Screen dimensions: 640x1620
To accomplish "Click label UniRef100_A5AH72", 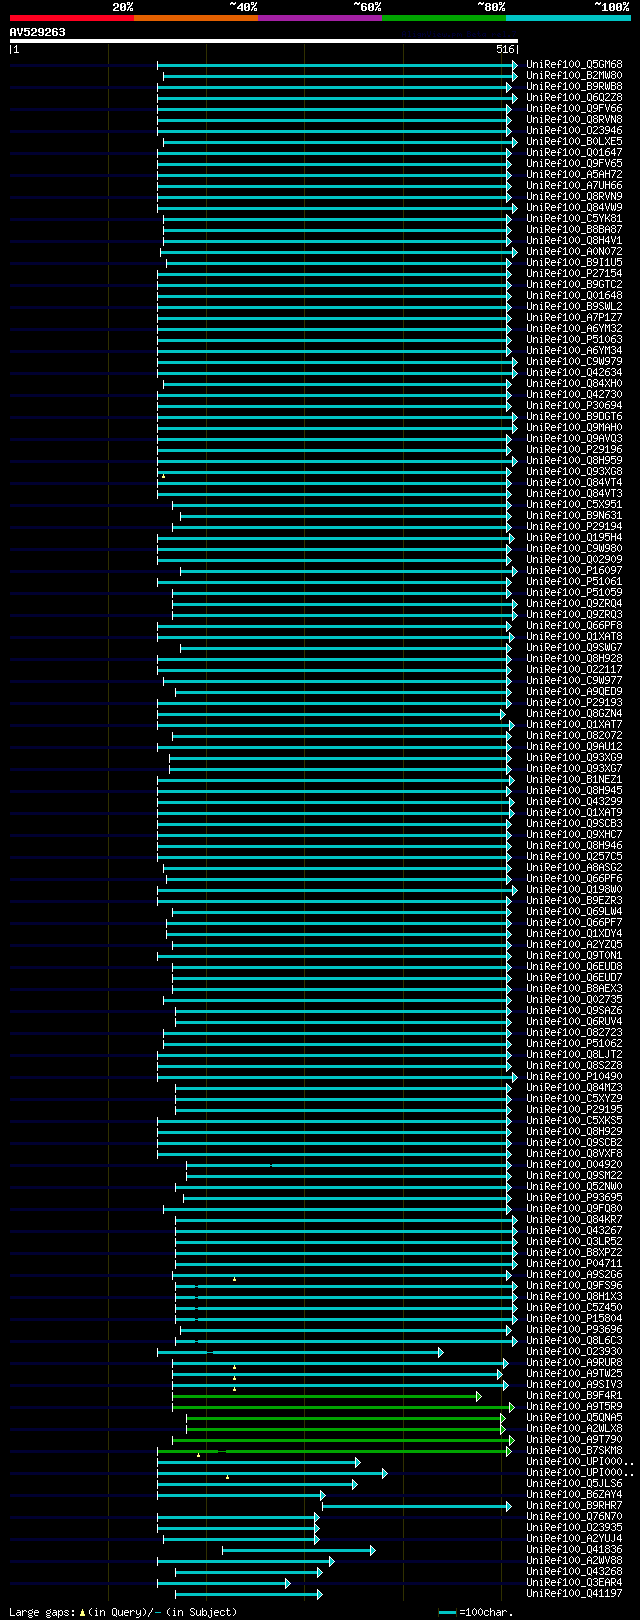I will click(x=574, y=175).
